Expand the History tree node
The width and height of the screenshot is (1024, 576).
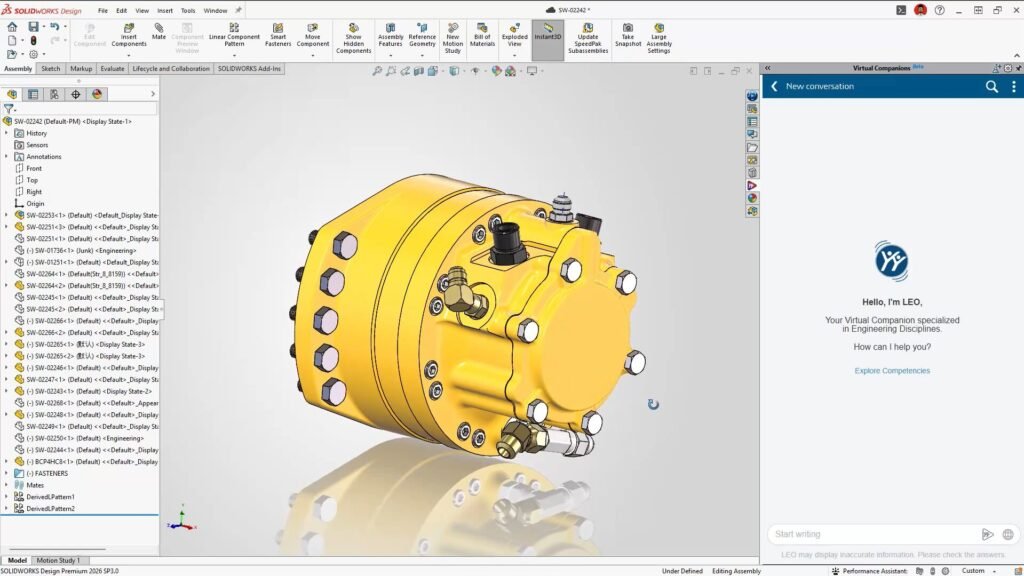(7, 133)
